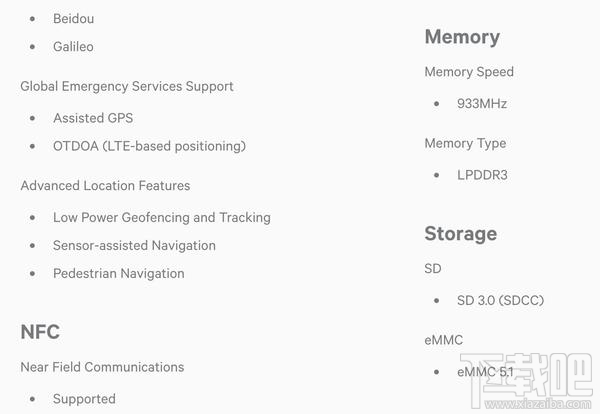
Task: Select the Assisted GPS item
Action: coord(93,118)
